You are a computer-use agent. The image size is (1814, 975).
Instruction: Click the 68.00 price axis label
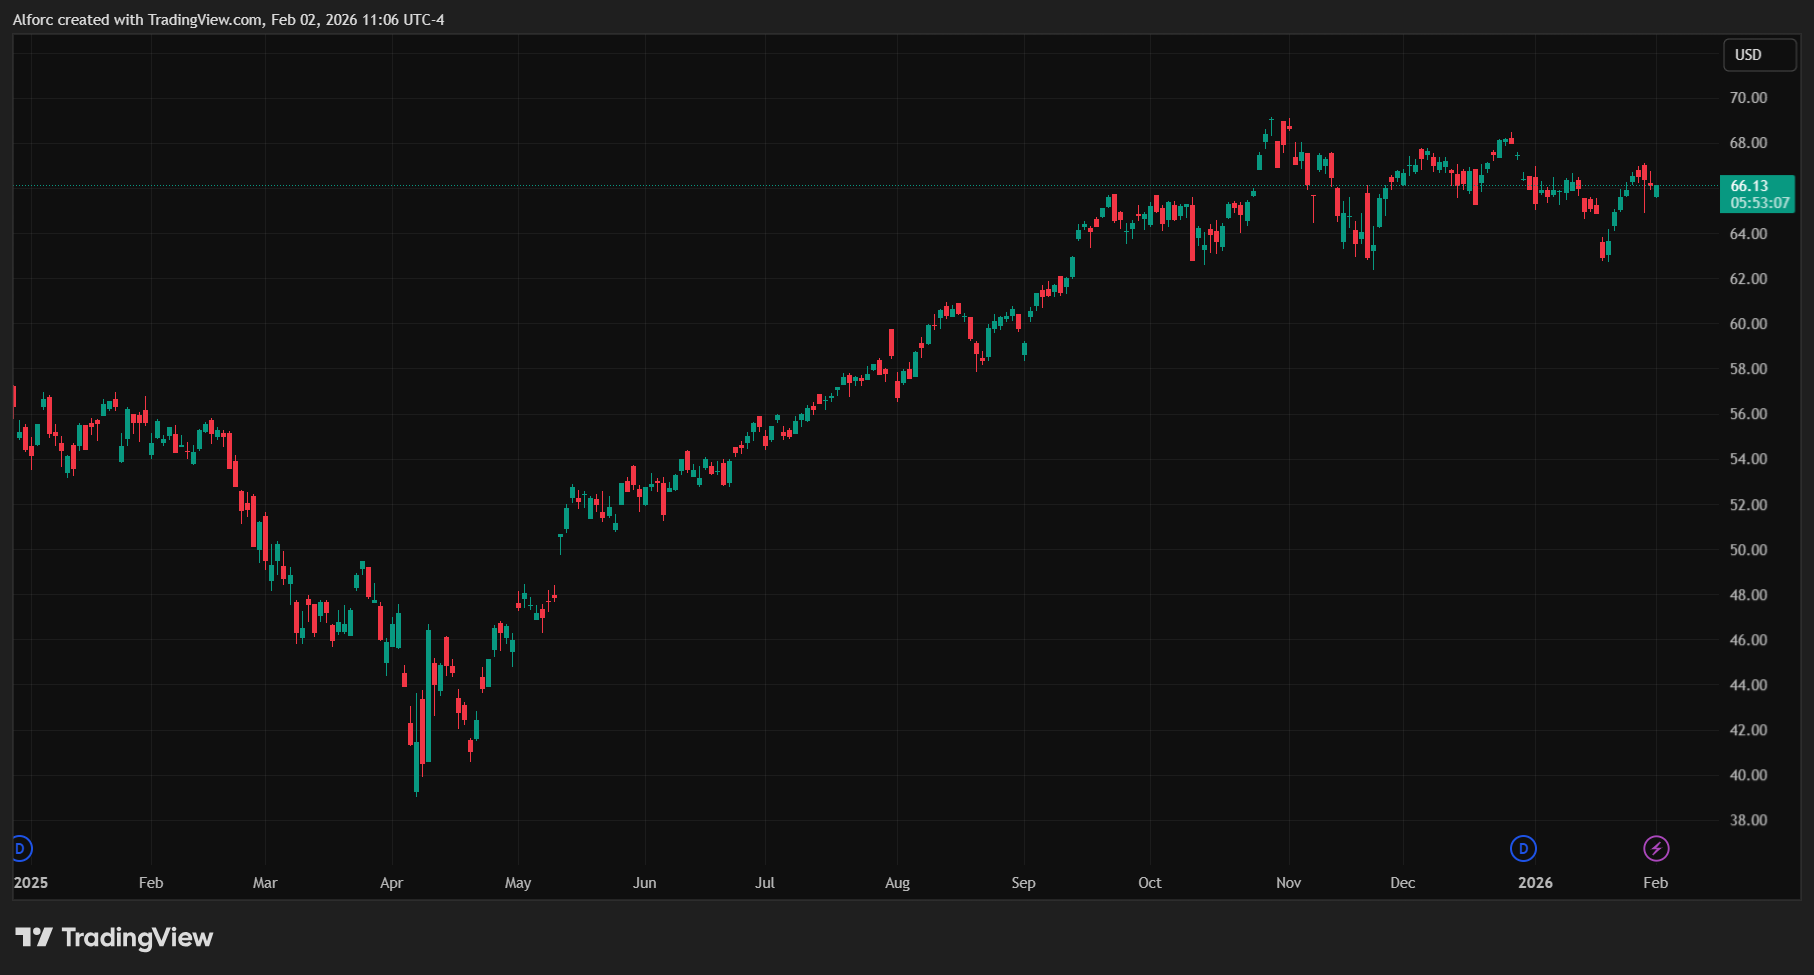tap(1748, 143)
